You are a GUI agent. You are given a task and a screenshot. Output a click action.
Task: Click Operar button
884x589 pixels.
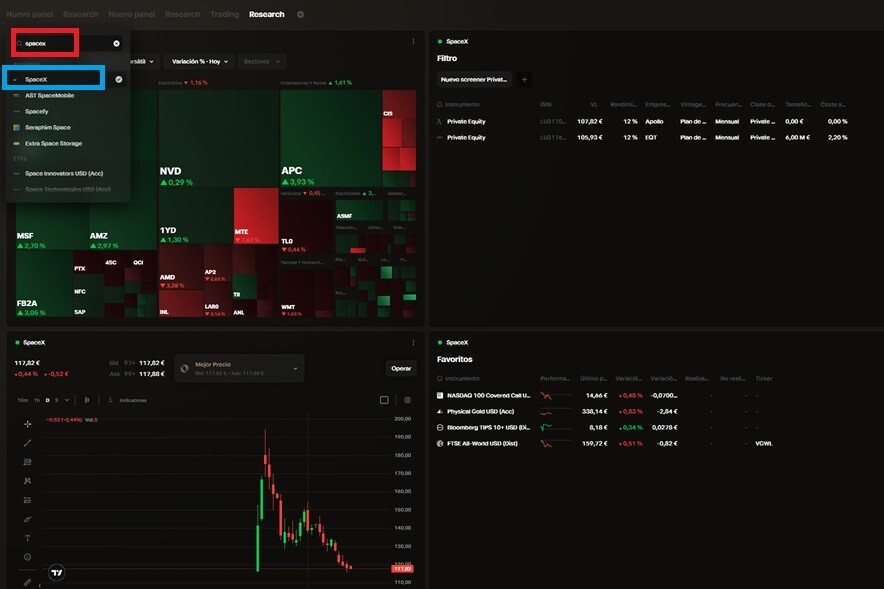click(401, 369)
